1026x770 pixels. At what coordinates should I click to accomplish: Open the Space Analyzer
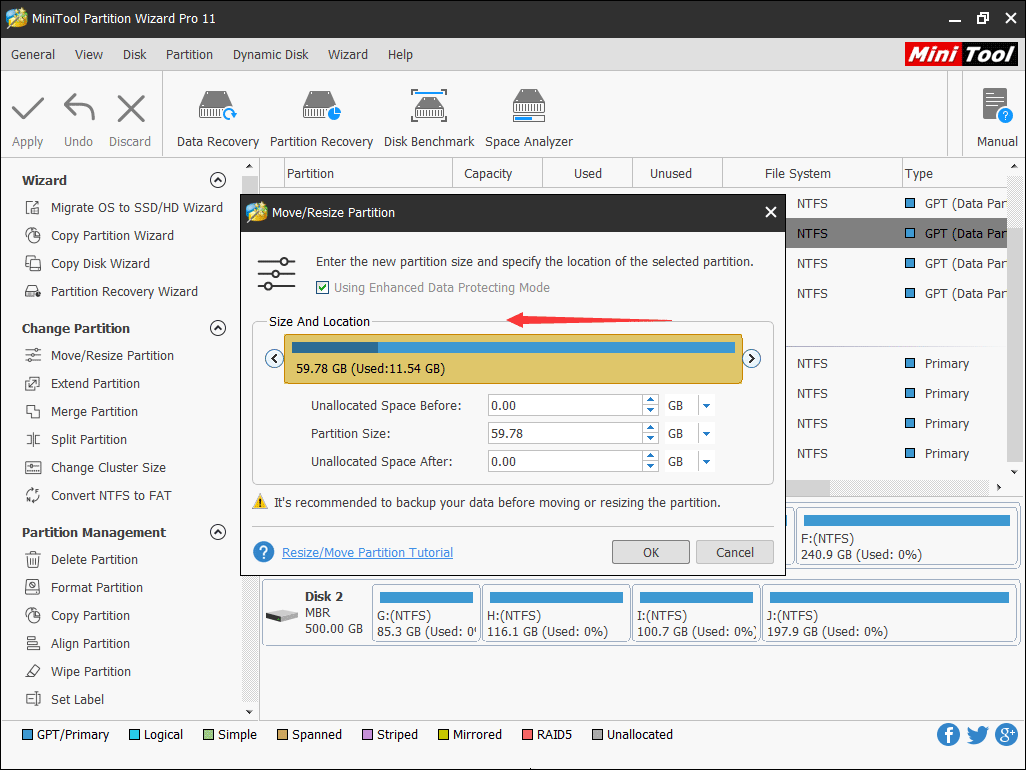528,114
